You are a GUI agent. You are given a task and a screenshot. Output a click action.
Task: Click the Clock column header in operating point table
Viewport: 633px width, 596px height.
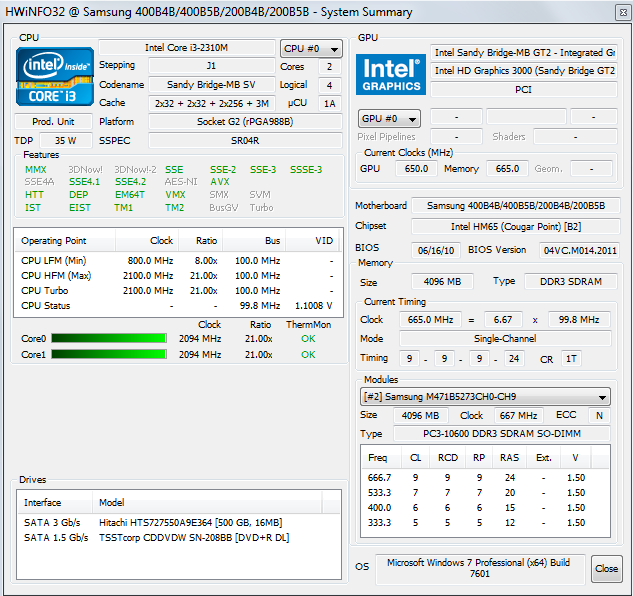tap(147, 241)
